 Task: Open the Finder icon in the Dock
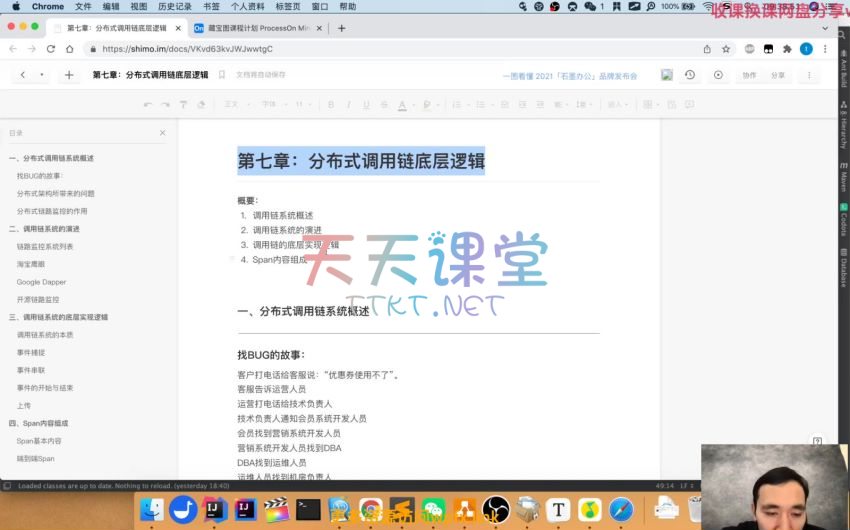[x=152, y=510]
